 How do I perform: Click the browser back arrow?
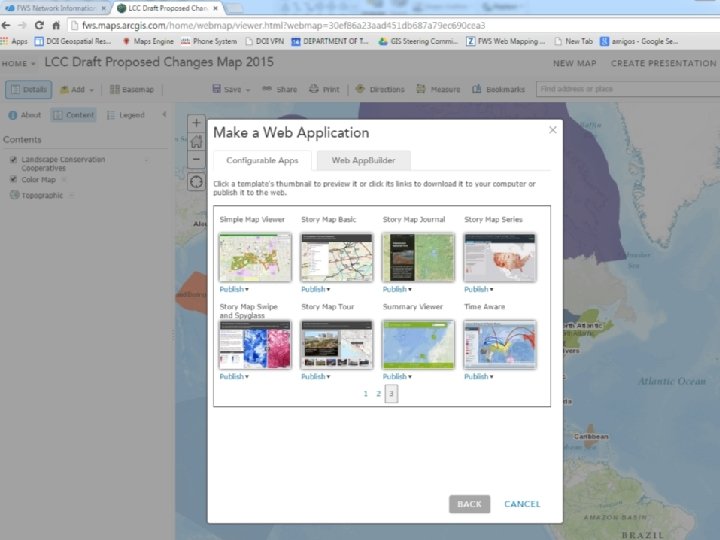point(6,25)
